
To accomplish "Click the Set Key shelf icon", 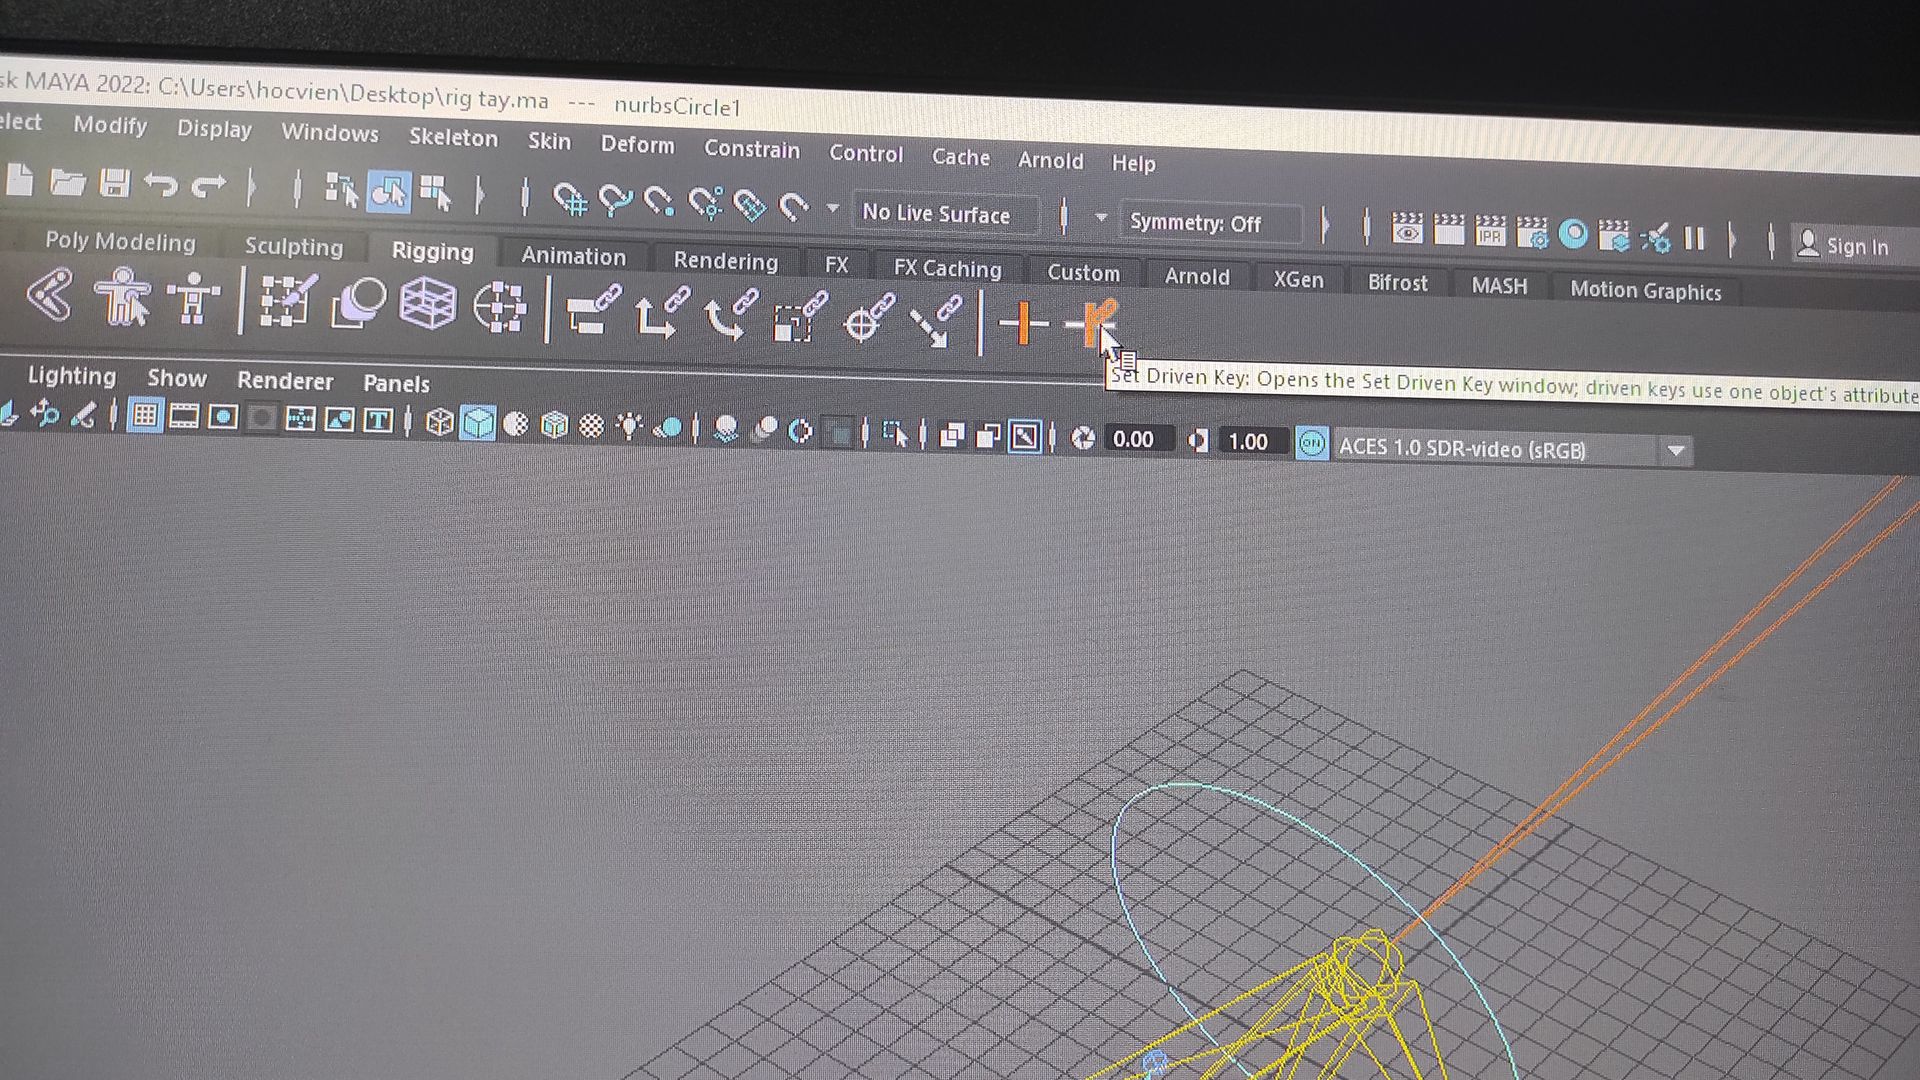I will 1023,324.
